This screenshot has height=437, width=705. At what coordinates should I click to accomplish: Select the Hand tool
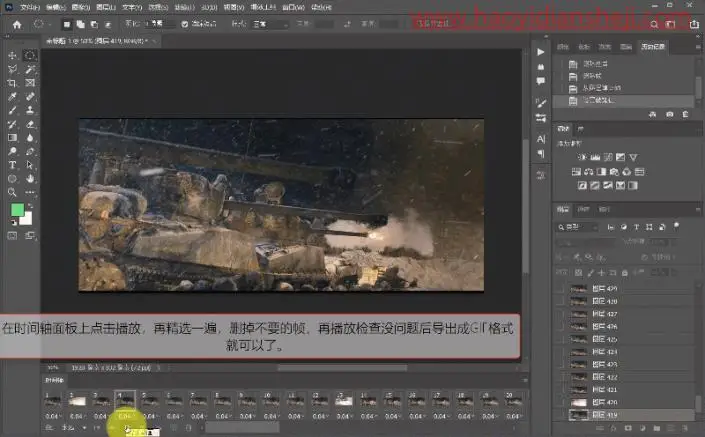pos(30,179)
